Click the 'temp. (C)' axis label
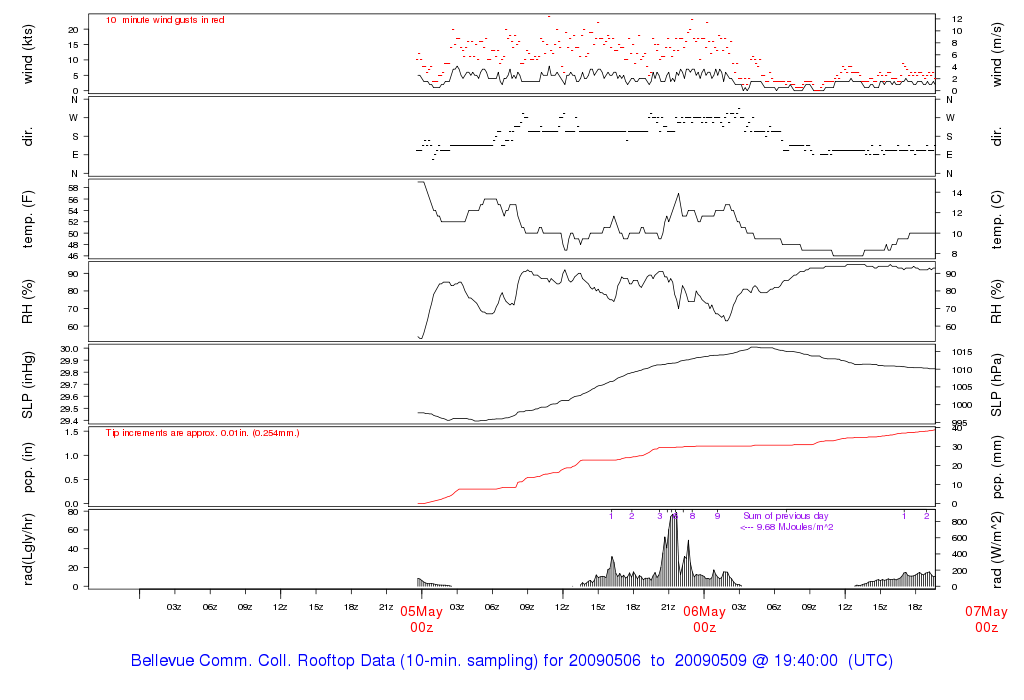 (x=997, y=220)
